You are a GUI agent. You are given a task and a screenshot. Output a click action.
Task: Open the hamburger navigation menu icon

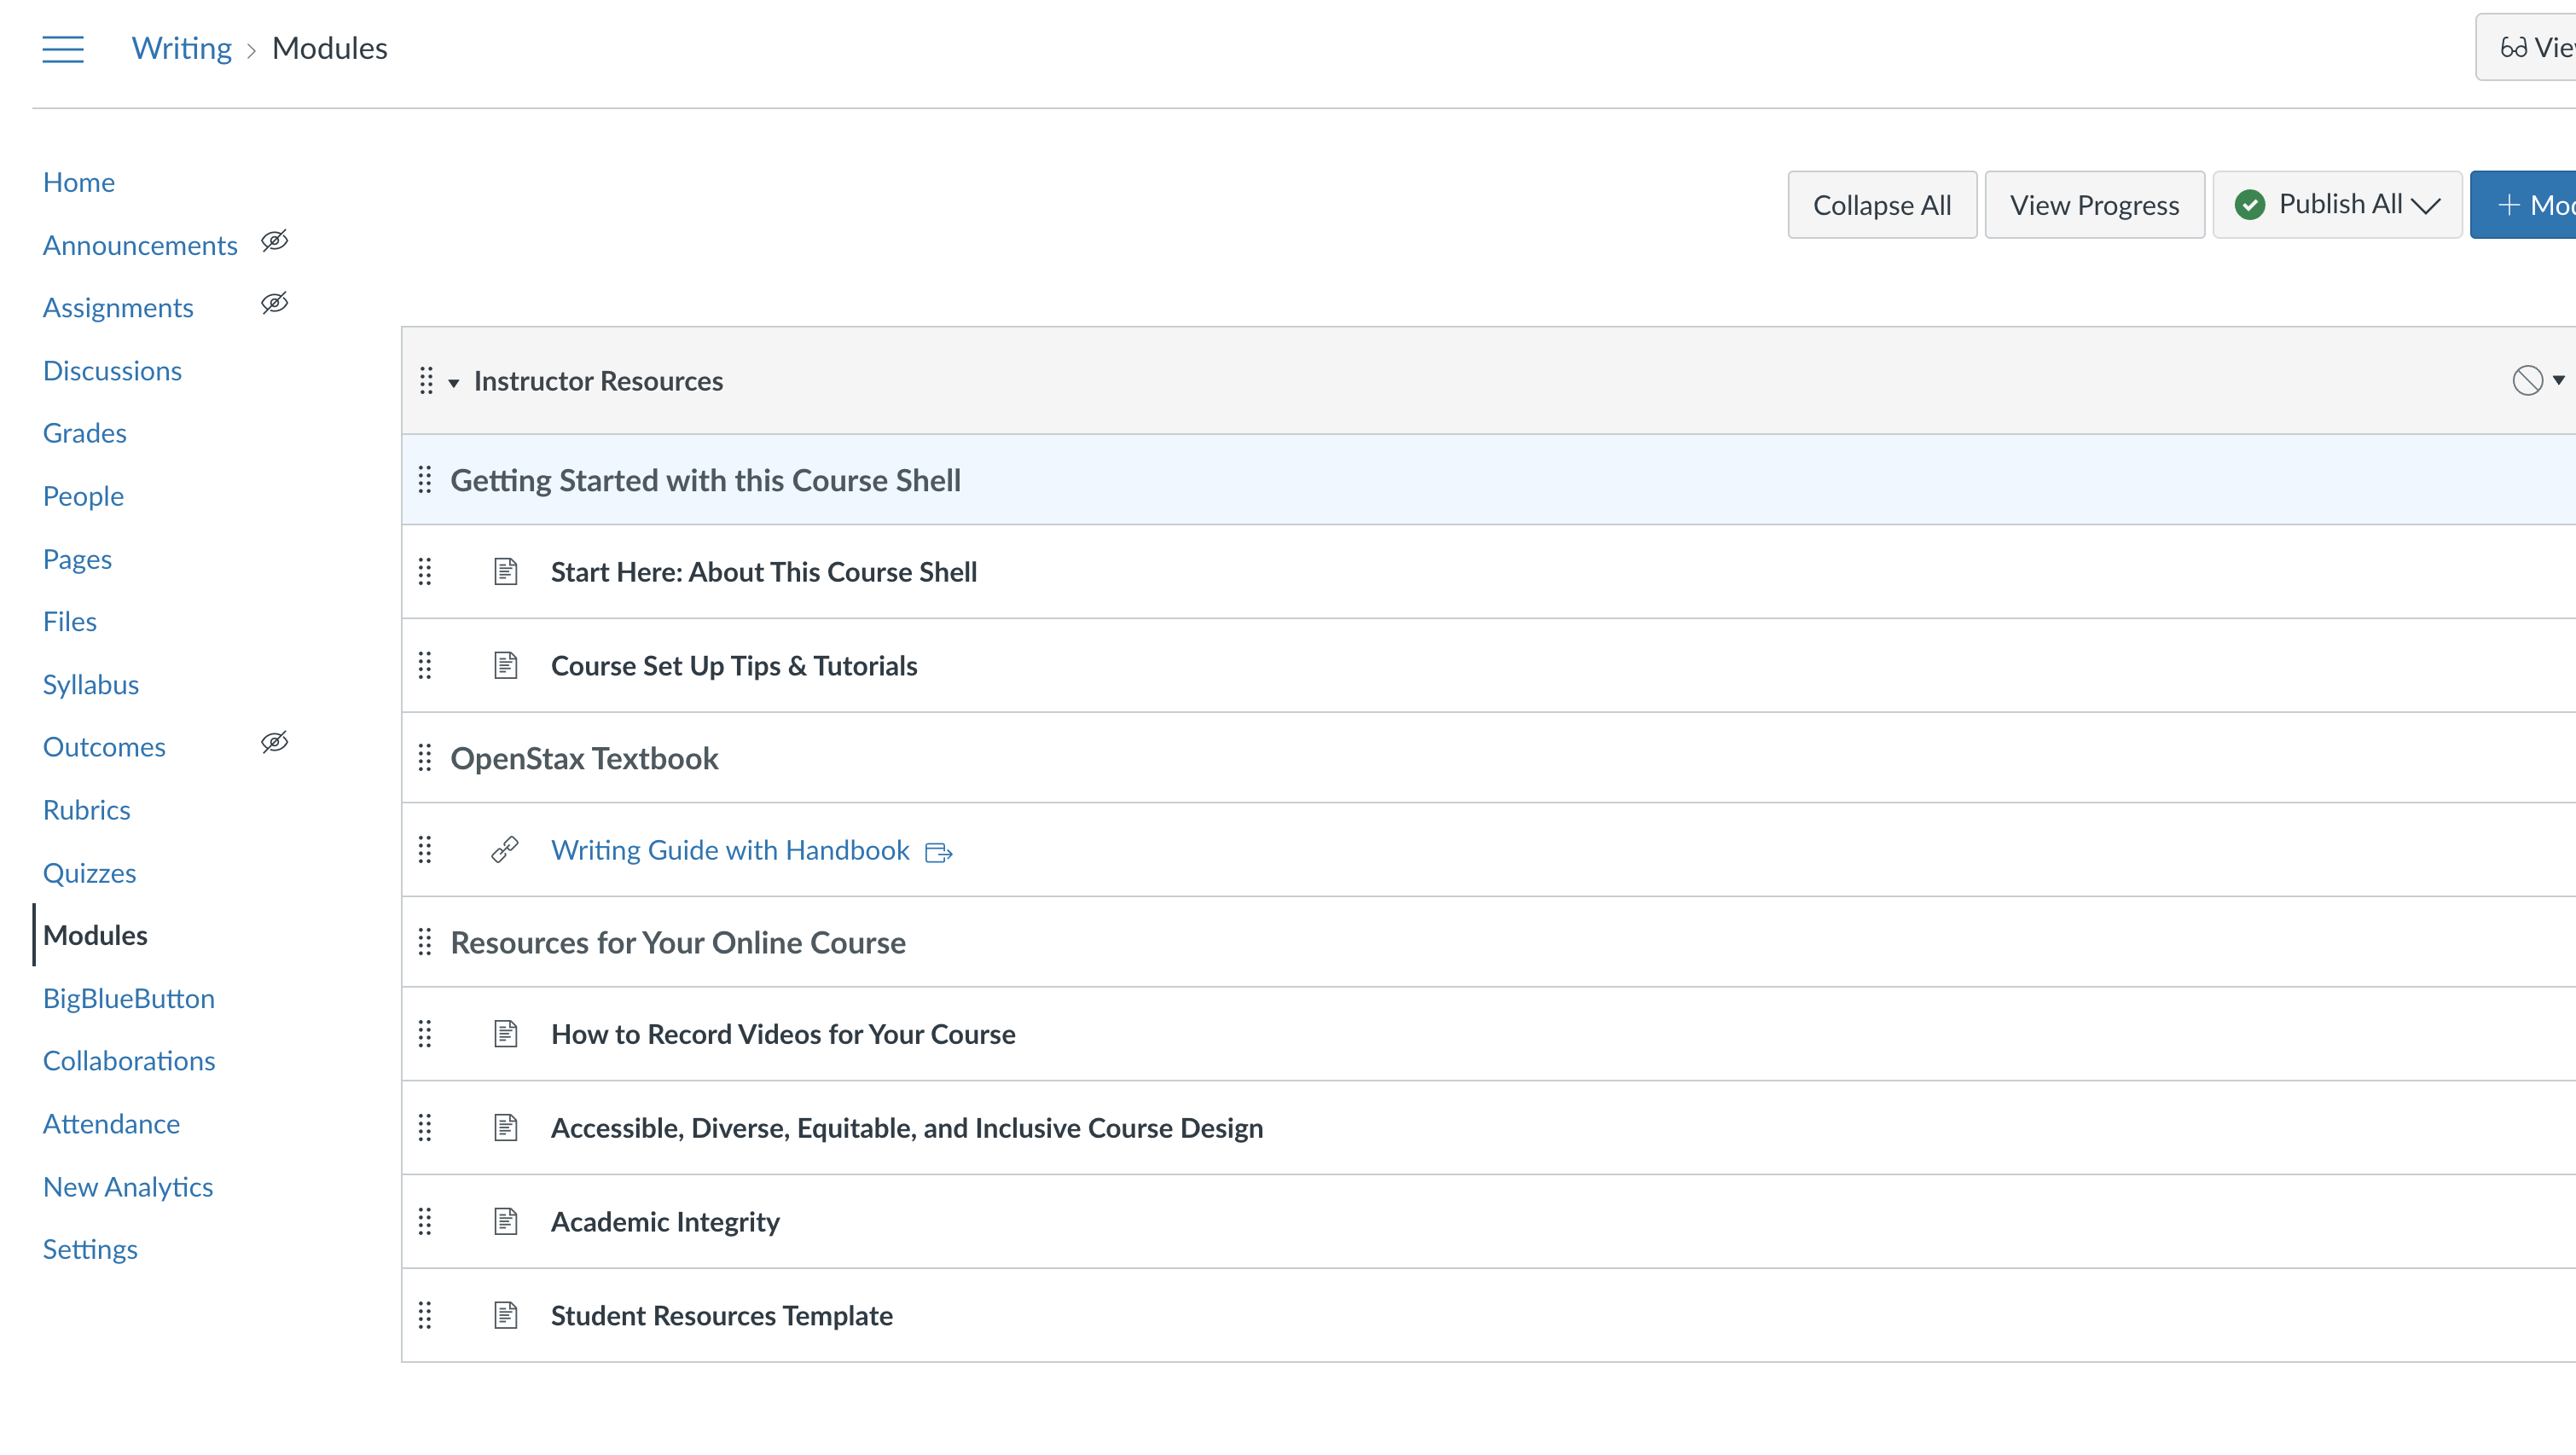tap(63, 48)
